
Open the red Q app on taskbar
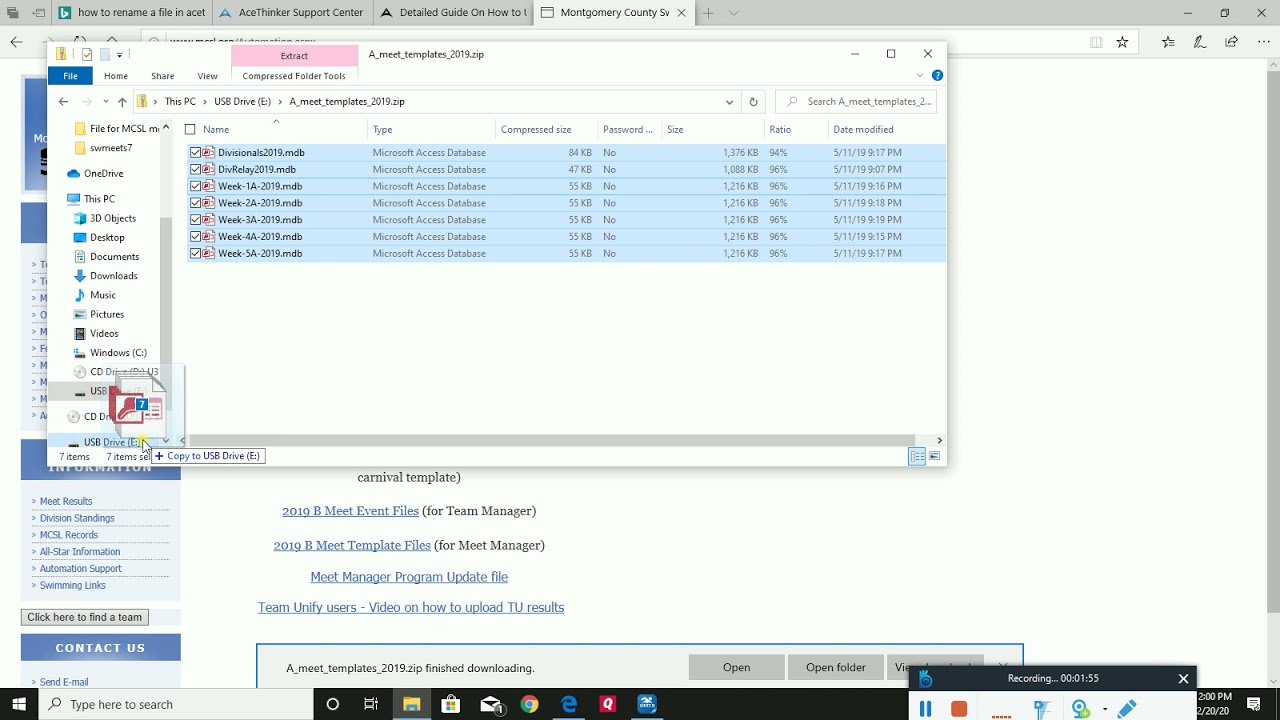[x=607, y=704]
